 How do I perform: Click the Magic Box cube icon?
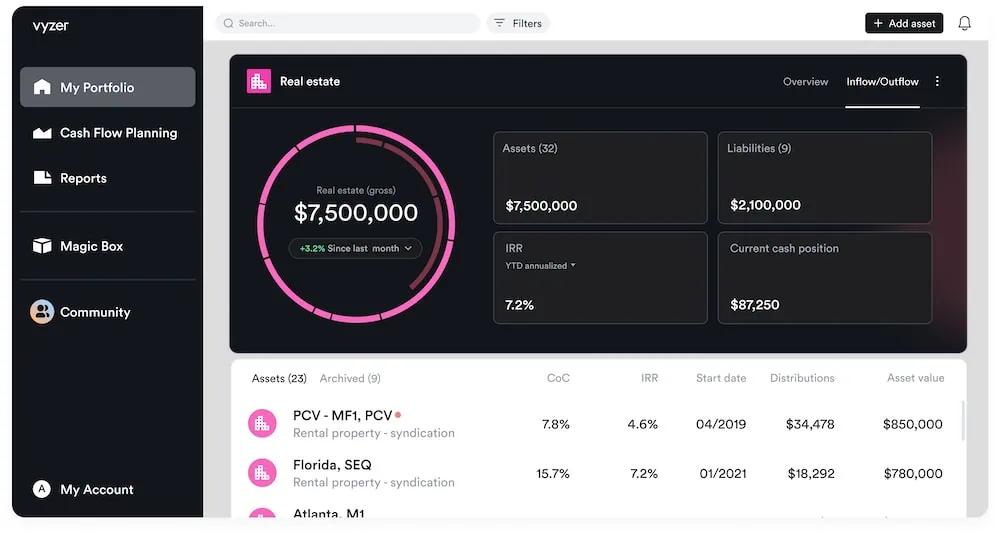tap(42, 246)
